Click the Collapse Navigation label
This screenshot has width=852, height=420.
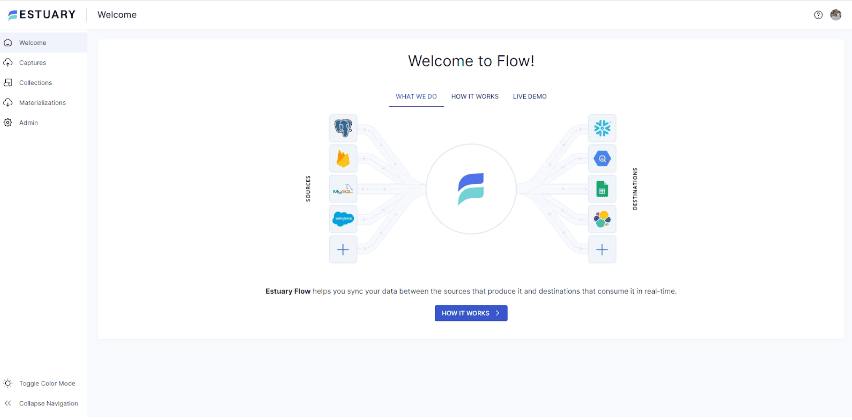click(48, 403)
